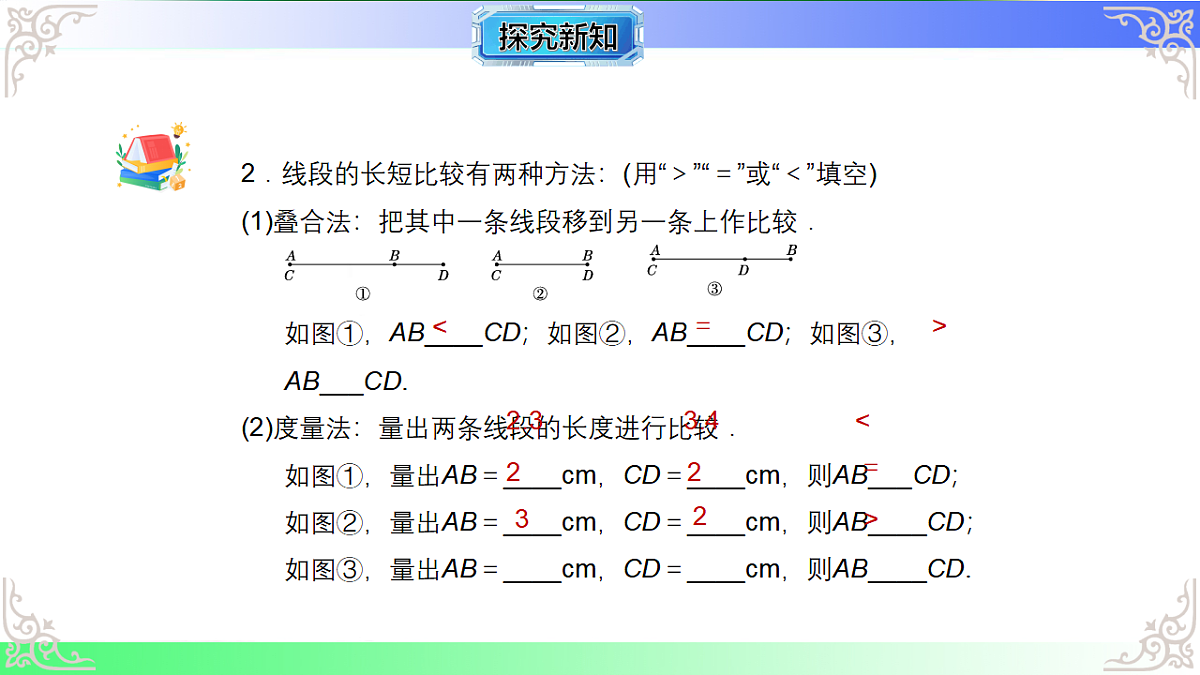Select the circled ③ label under third diagram
The image size is (1200, 675).
[715, 288]
